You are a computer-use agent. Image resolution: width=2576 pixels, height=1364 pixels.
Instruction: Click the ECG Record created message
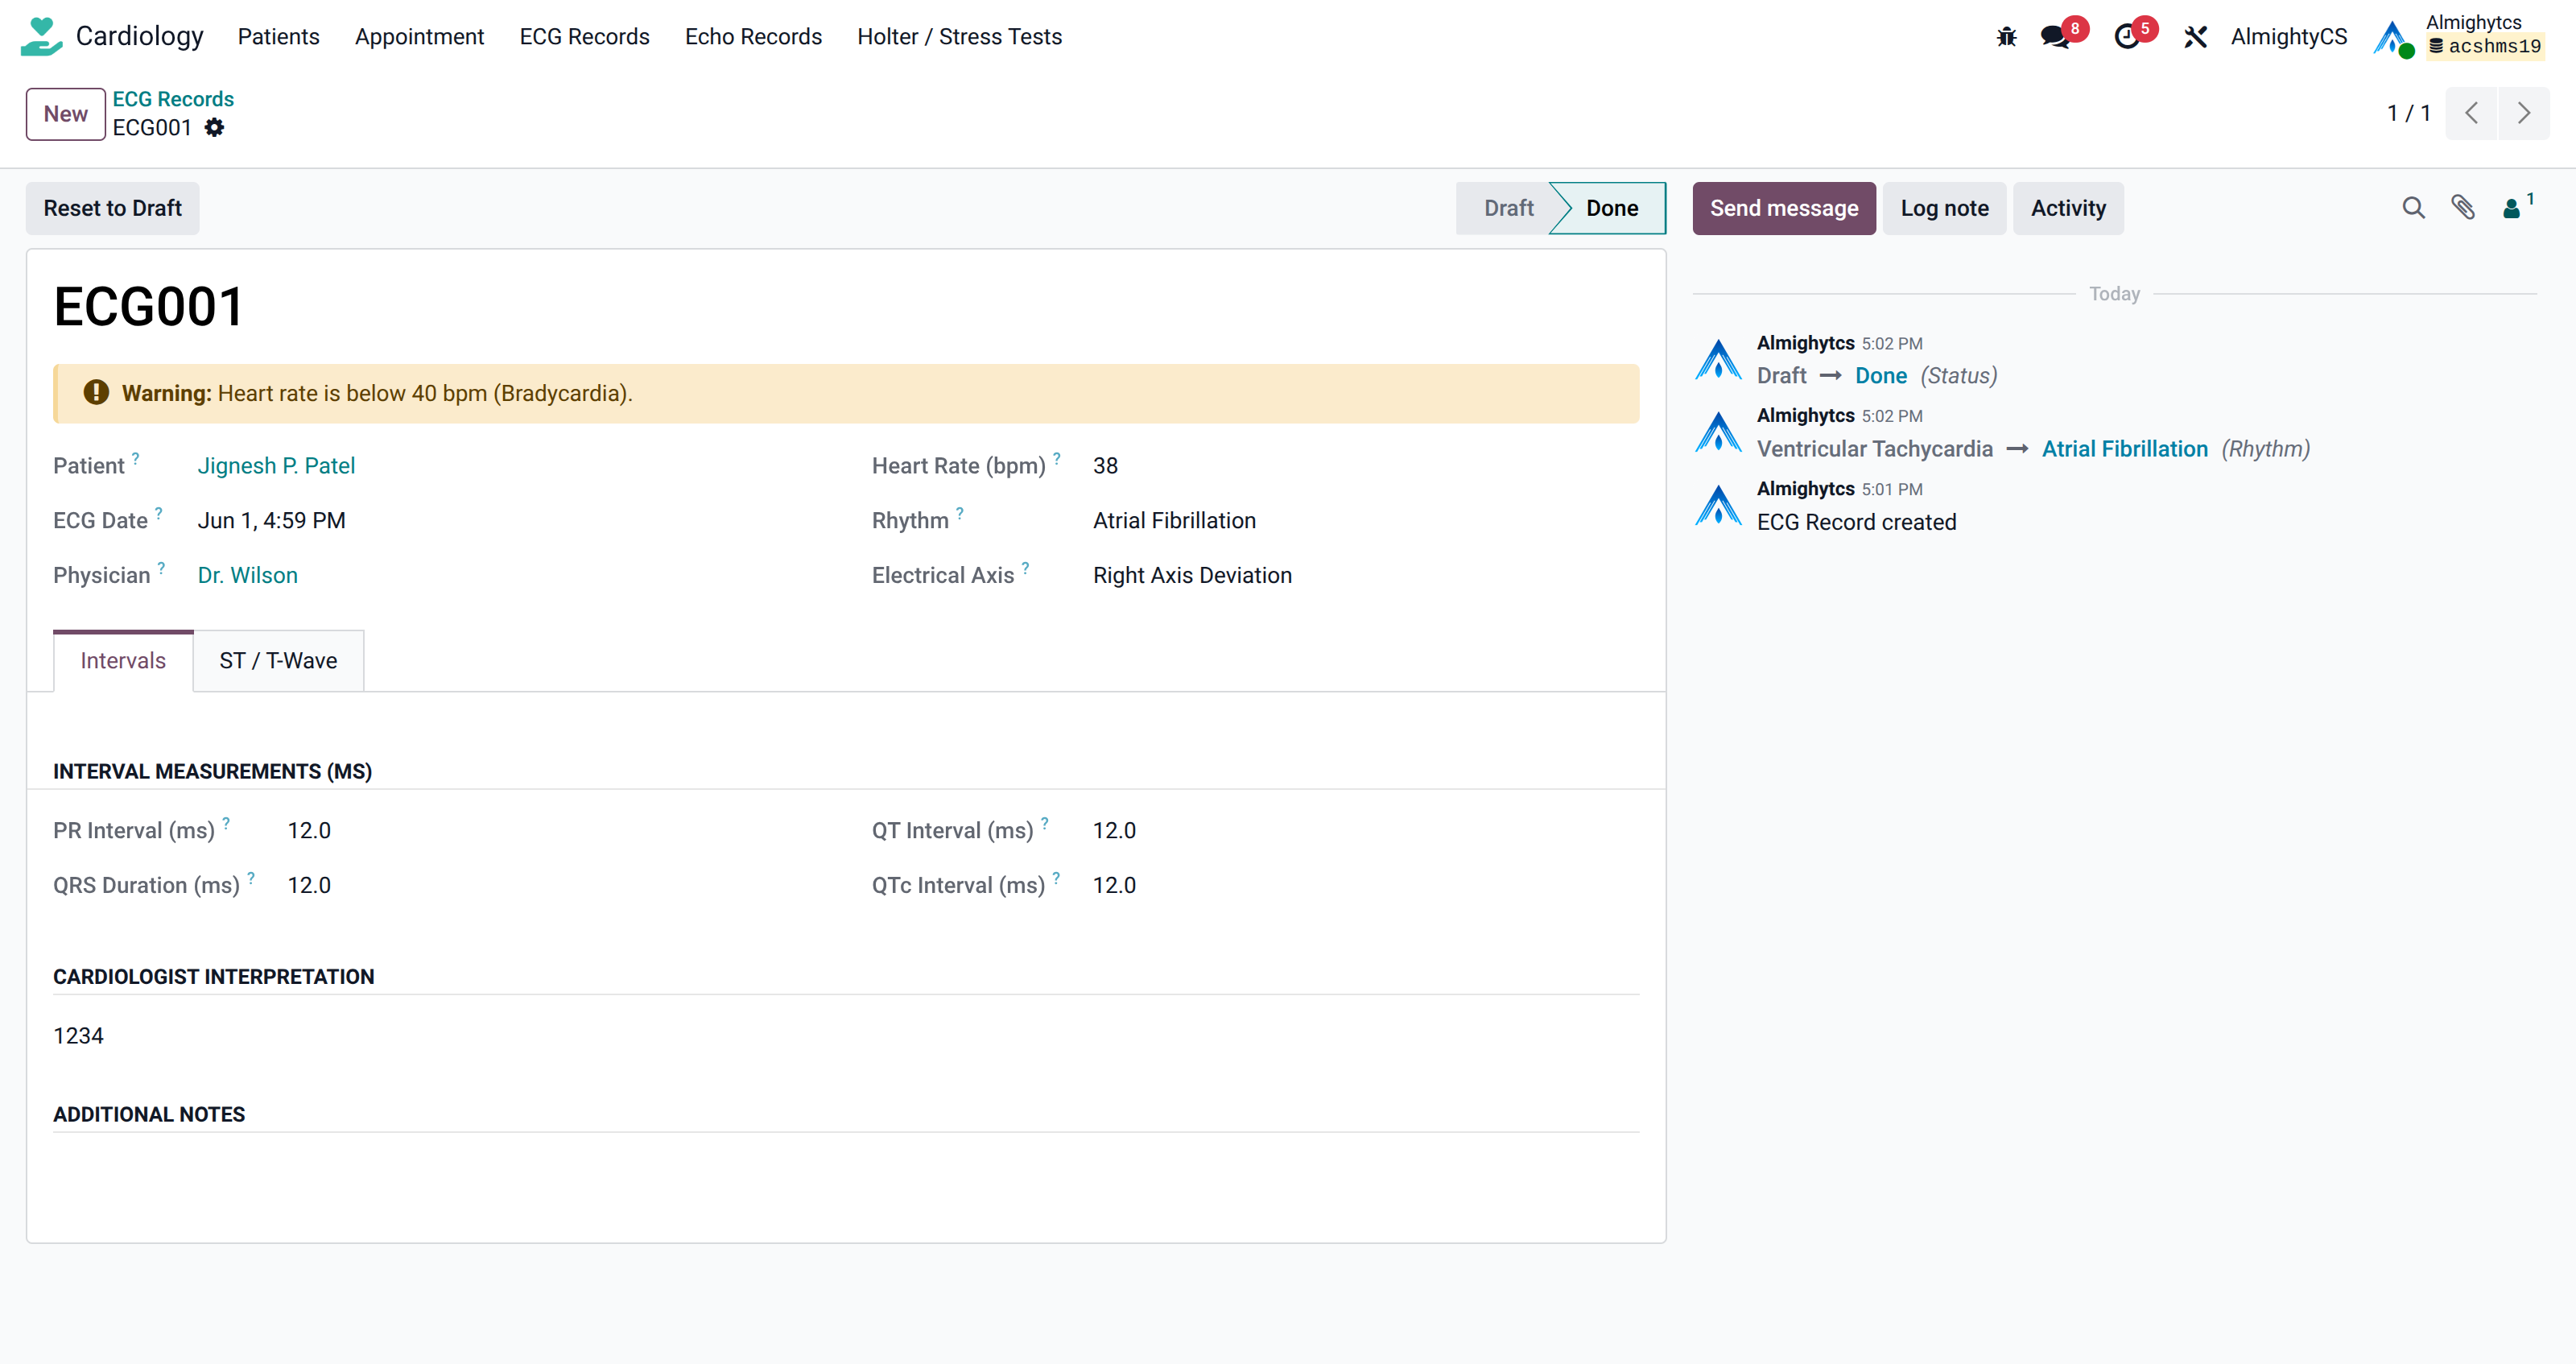1856,522
